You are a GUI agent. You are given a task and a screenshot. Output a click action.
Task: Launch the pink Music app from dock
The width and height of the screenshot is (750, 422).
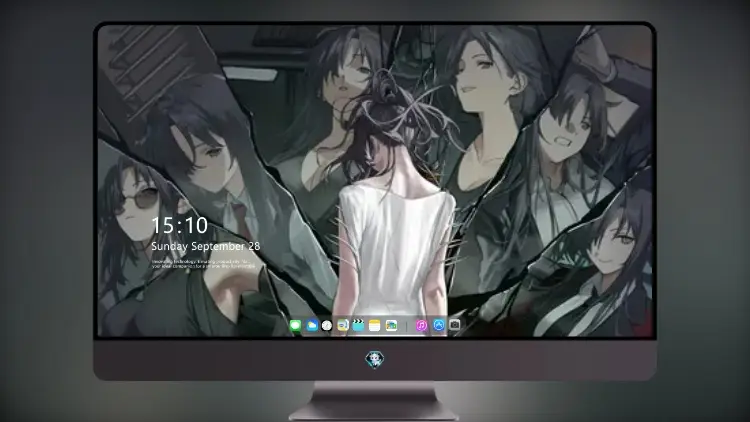click(x=421, y=326)
